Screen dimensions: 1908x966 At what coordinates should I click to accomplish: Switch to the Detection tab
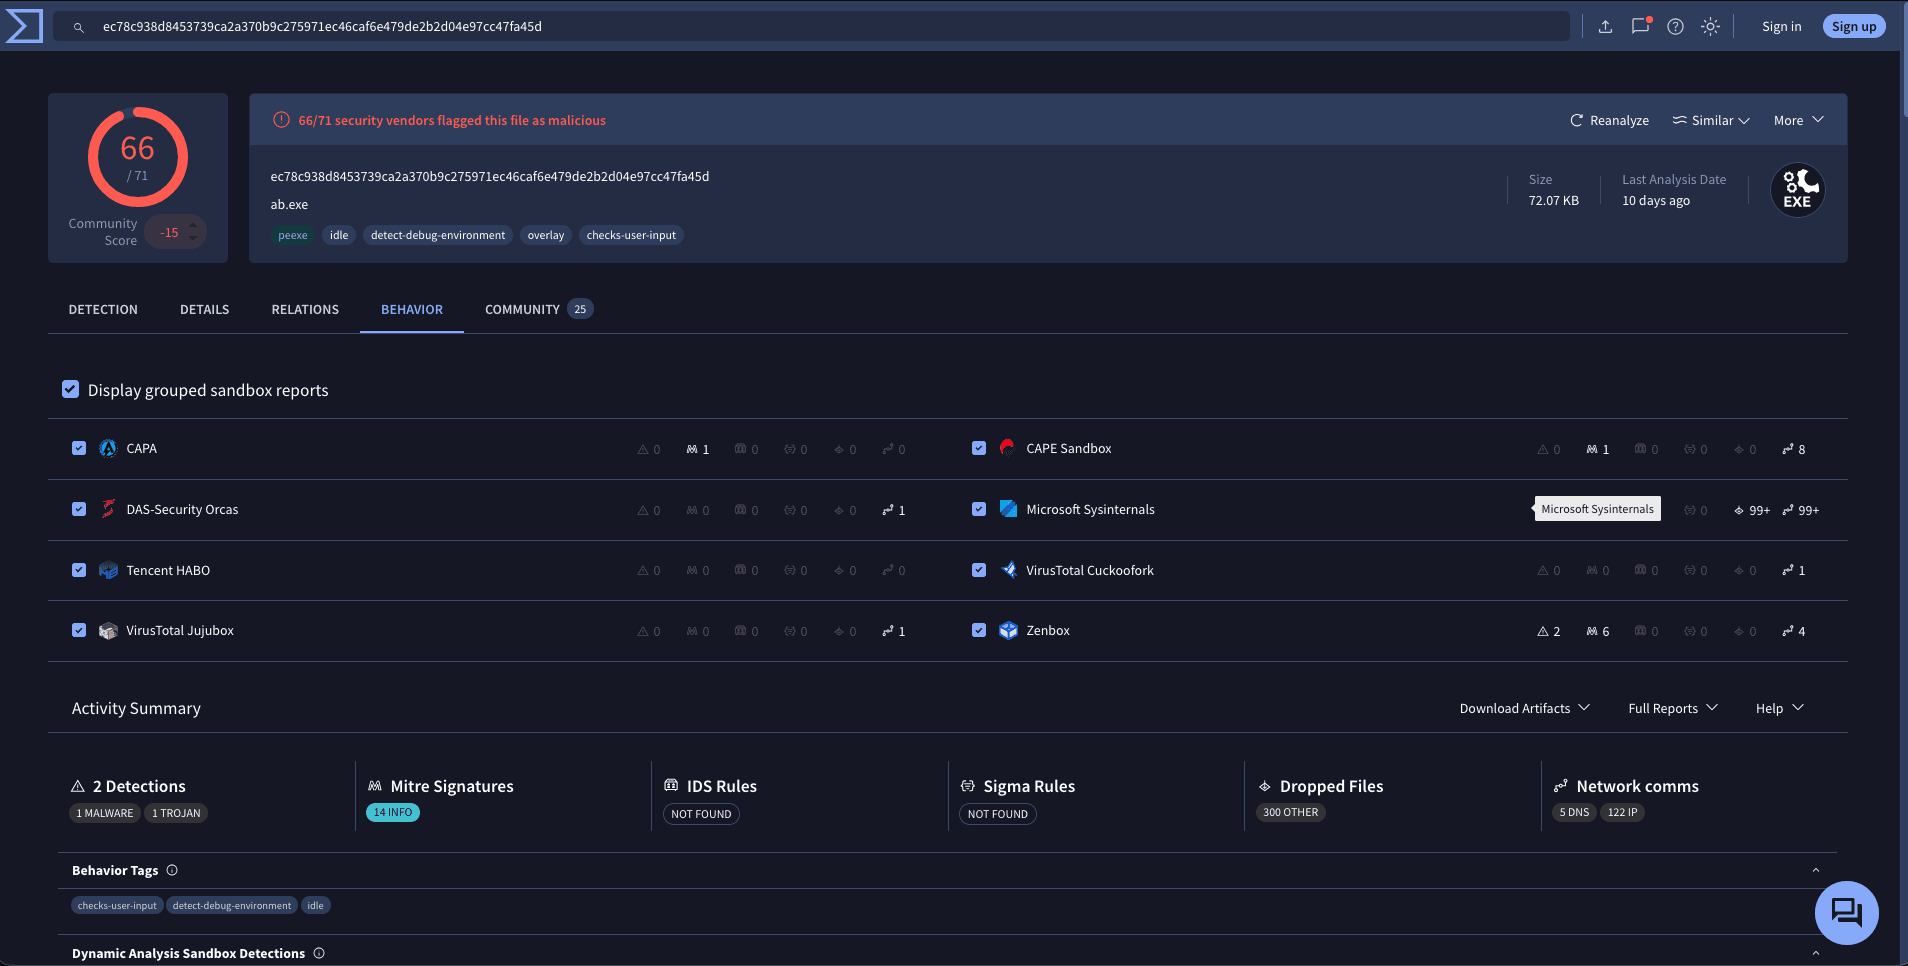[103, 310]
